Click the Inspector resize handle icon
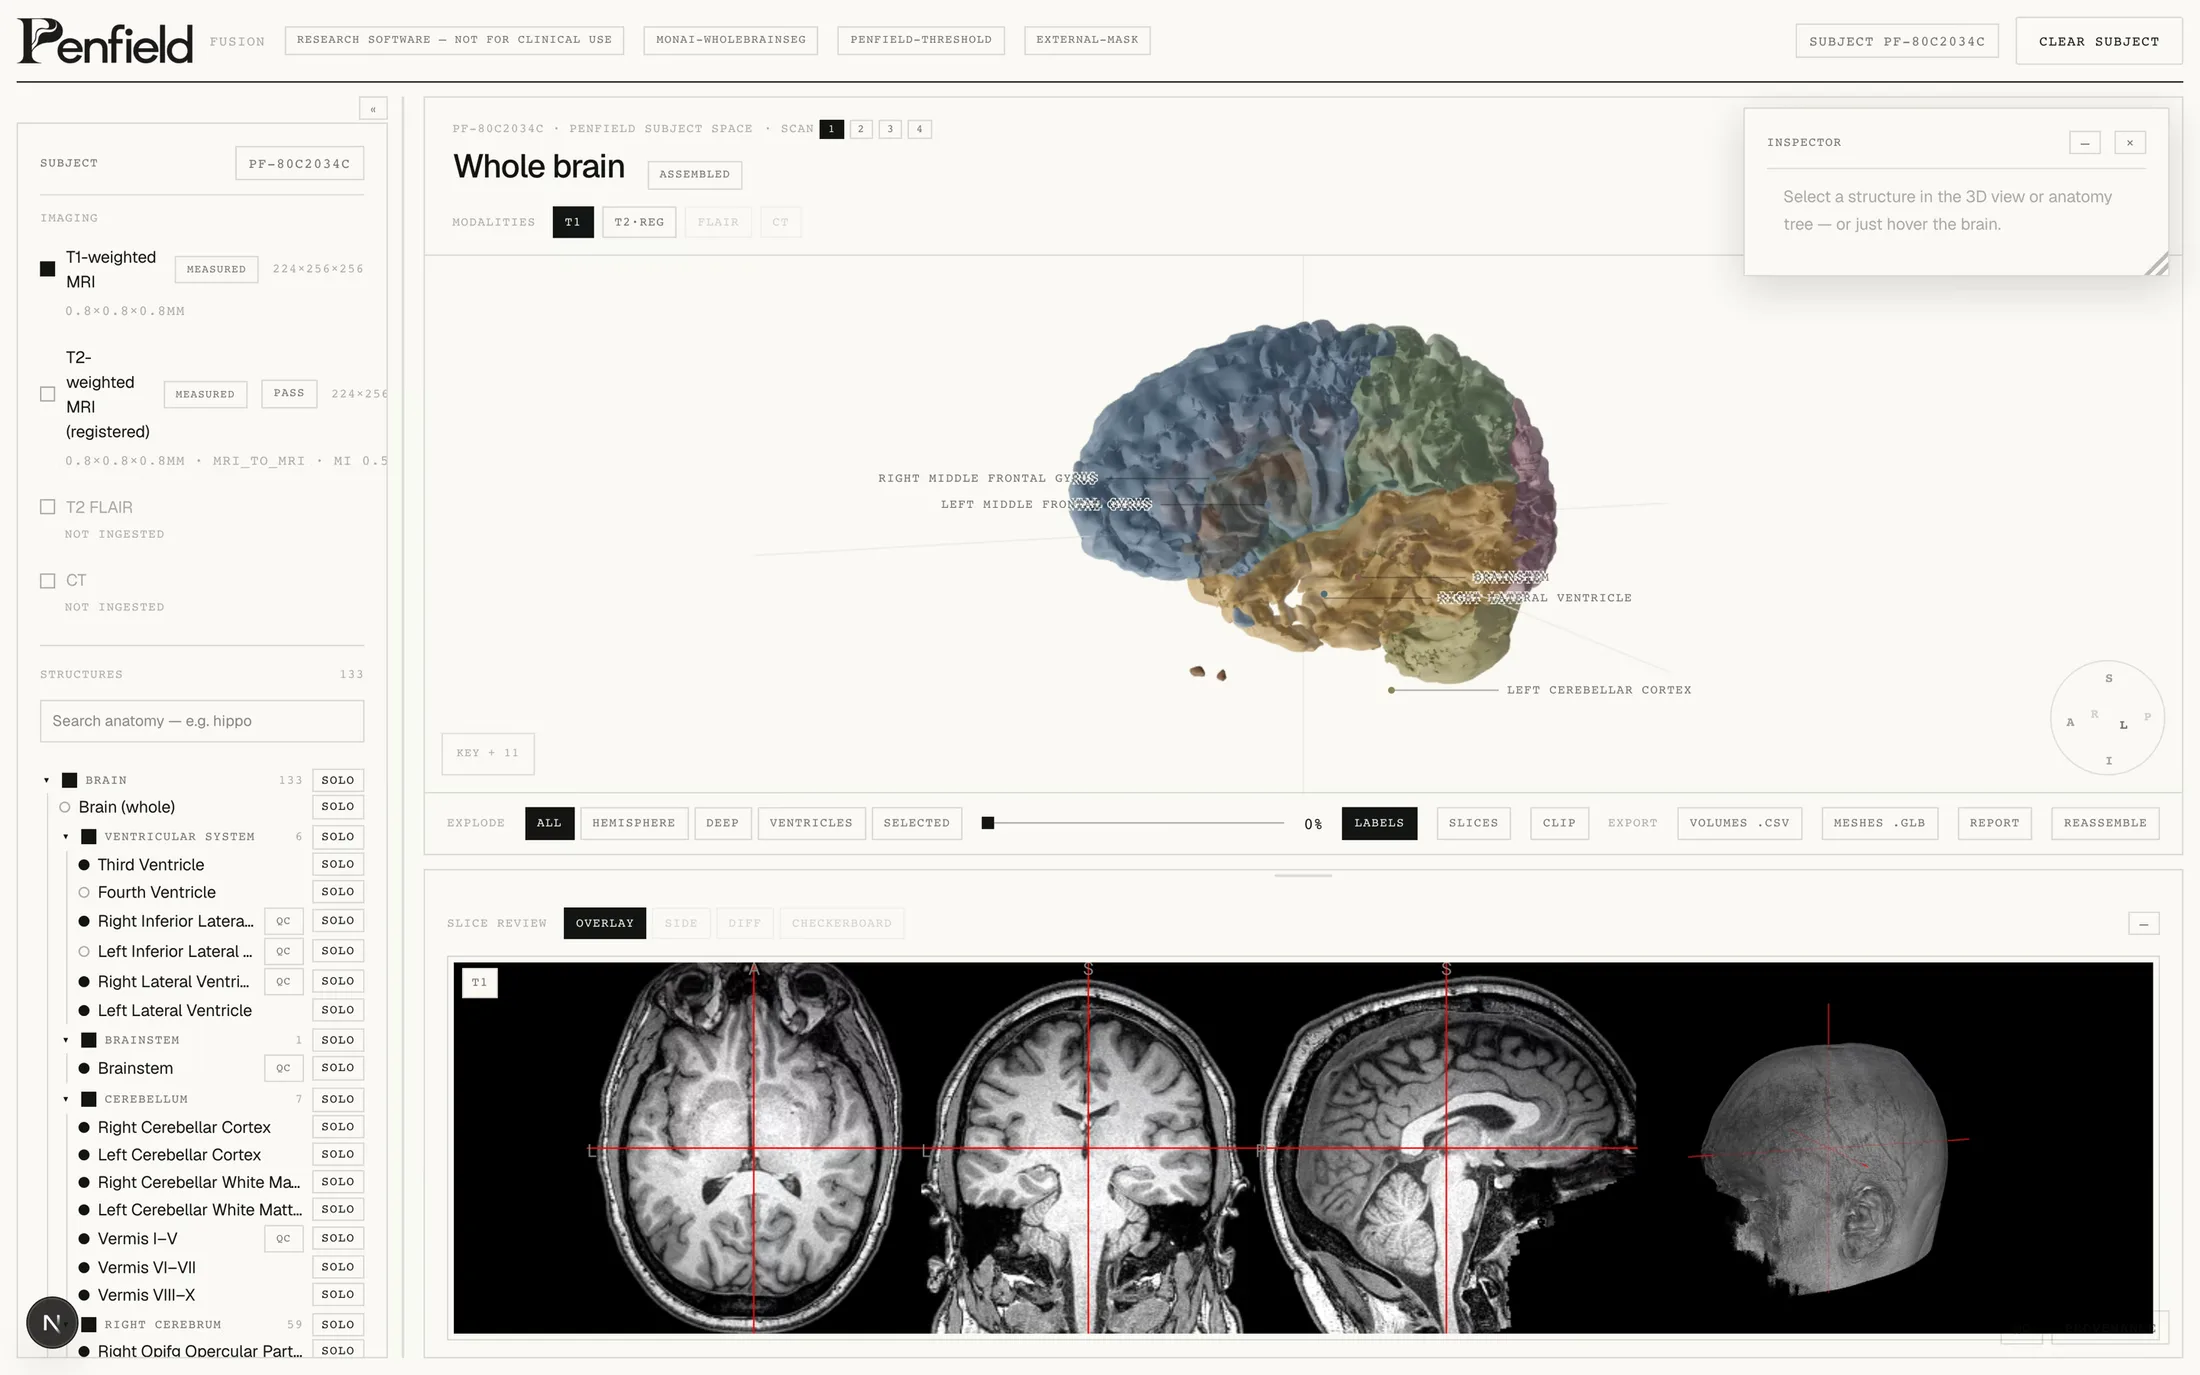This screenshot has width=2200, height=1375. point(2157,264)
